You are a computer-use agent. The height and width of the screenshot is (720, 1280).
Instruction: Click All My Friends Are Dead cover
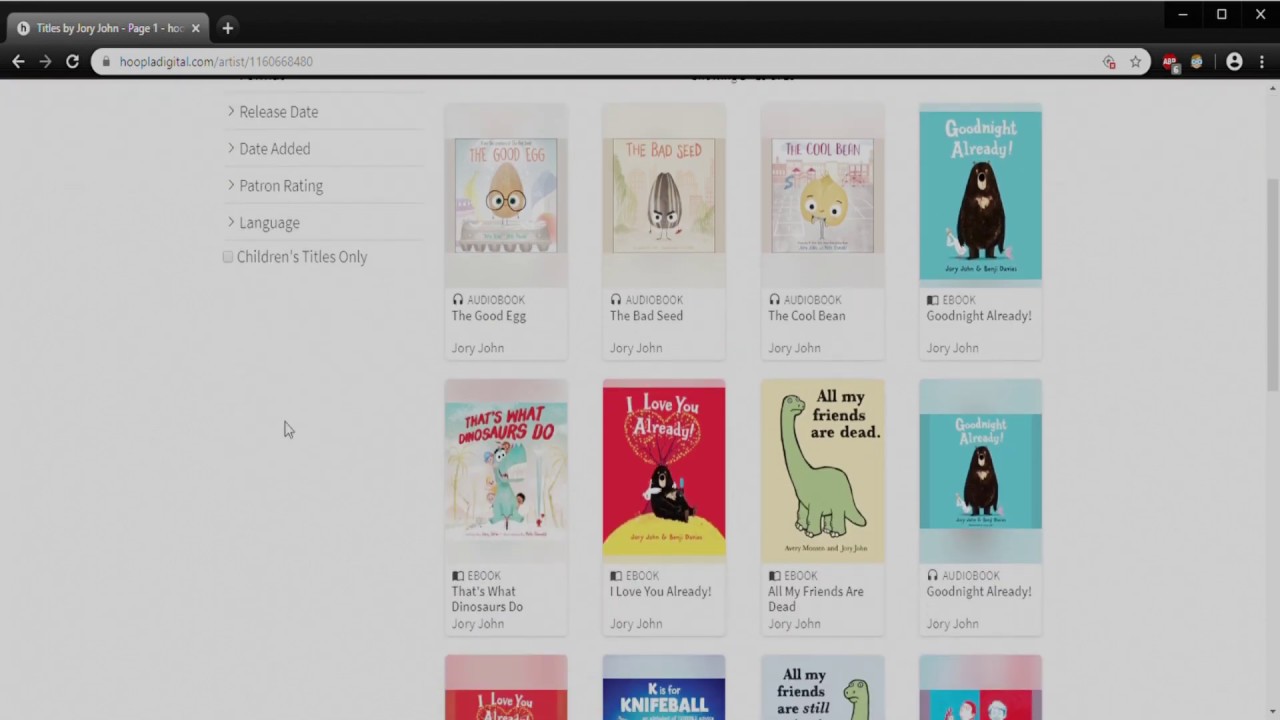pyautogui.click(x=822, y=471)
